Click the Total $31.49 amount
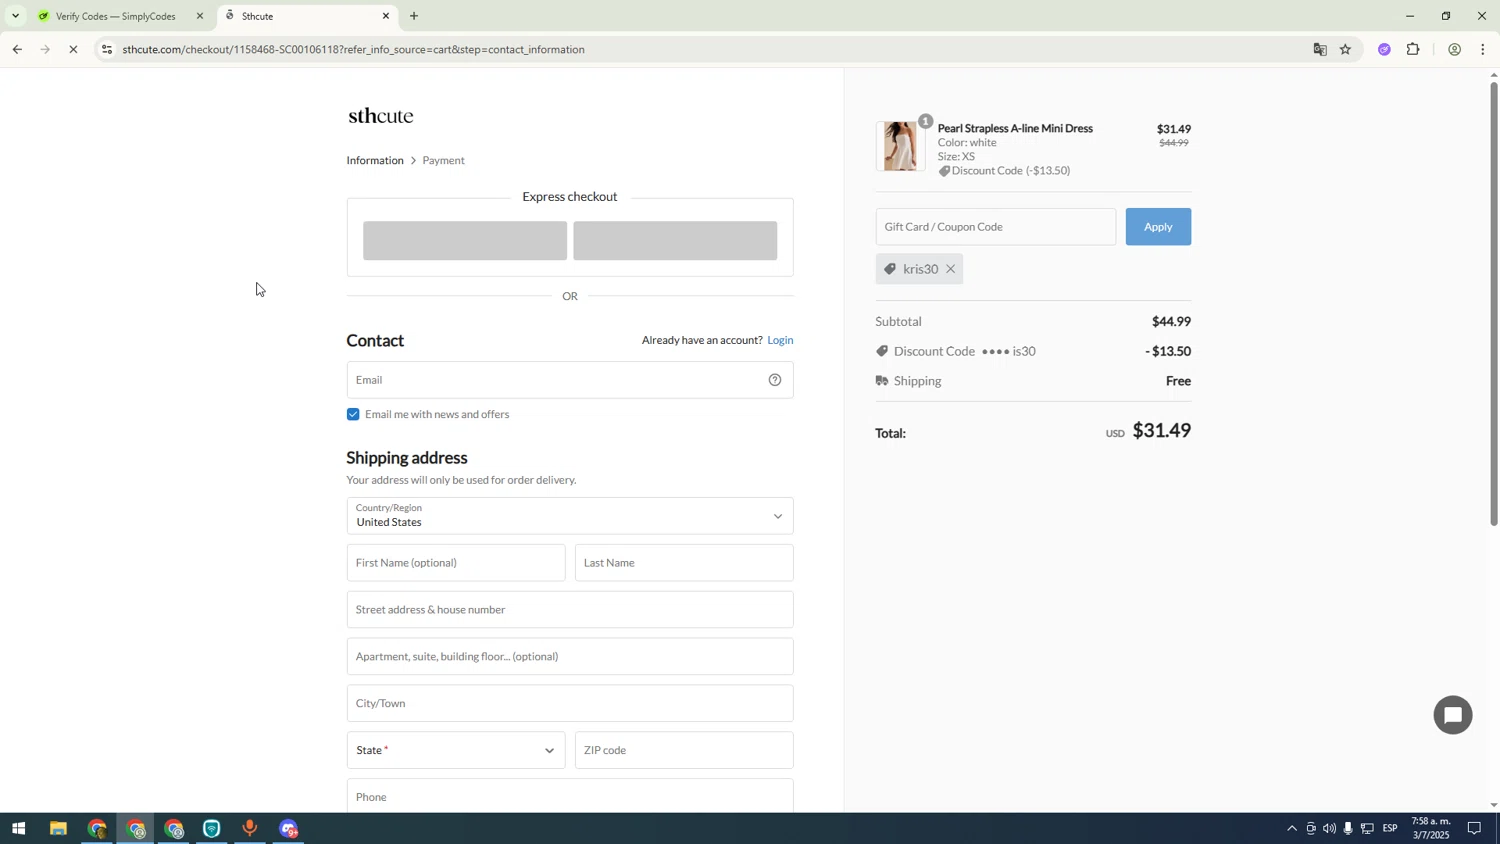This screenshot has height=844, width=1500. point(1161,430)
